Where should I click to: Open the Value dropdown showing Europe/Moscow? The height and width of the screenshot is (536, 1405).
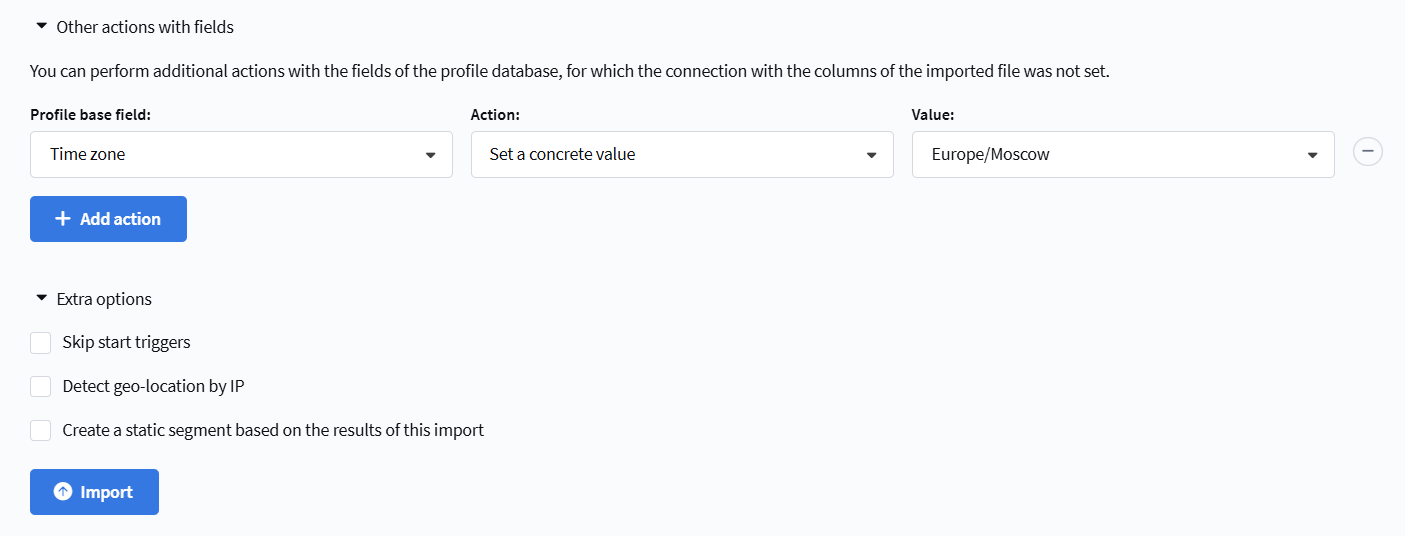point(1123,155)
